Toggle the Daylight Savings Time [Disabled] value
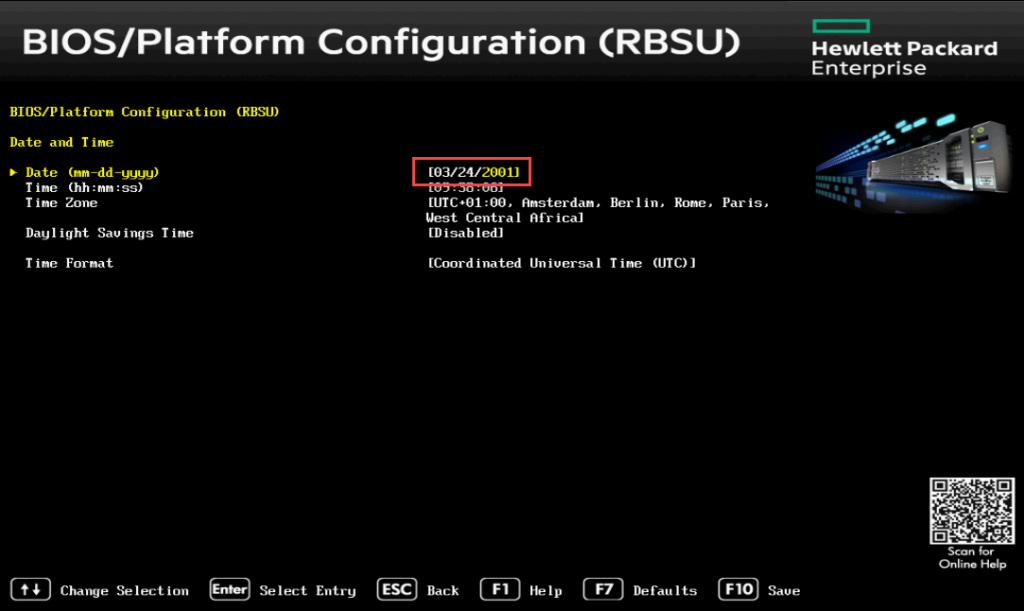Screen dimensions: 1024x611 (x=465, y=233)
